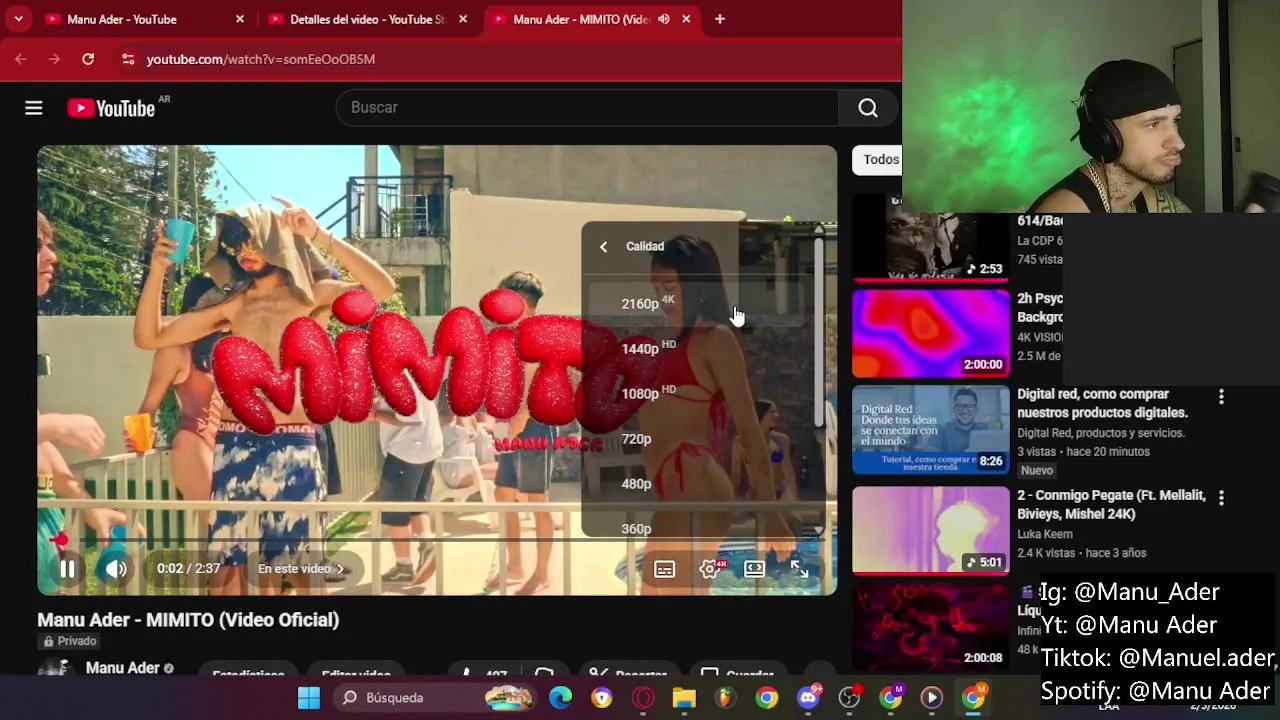Screen dimensions: 1280x720
Task: Select the 'Todos' filter chip
Action: click(881, 159)
